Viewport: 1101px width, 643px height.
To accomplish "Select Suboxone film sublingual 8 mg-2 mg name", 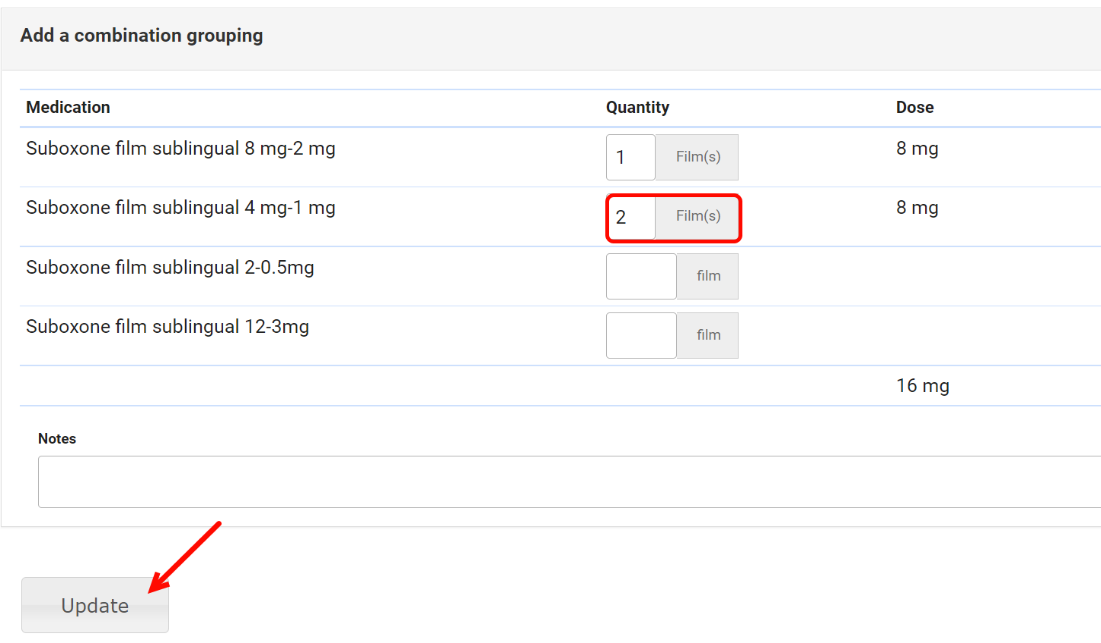I will pos(180,149).
